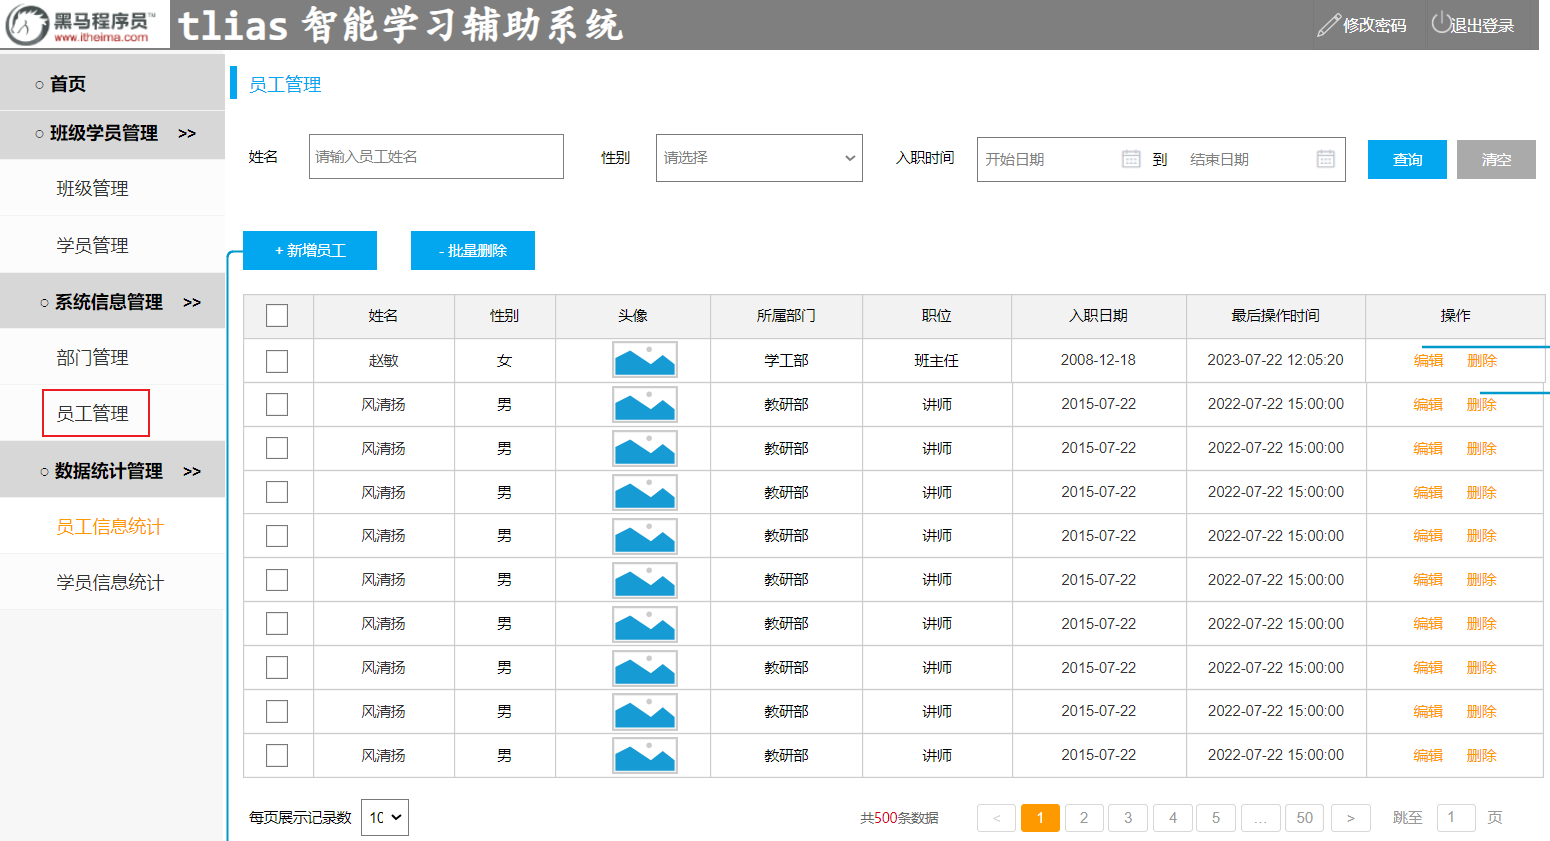Navigate to 员工信息统计 in sidebar
The image size is (1550, 841).
click(110, 527)
